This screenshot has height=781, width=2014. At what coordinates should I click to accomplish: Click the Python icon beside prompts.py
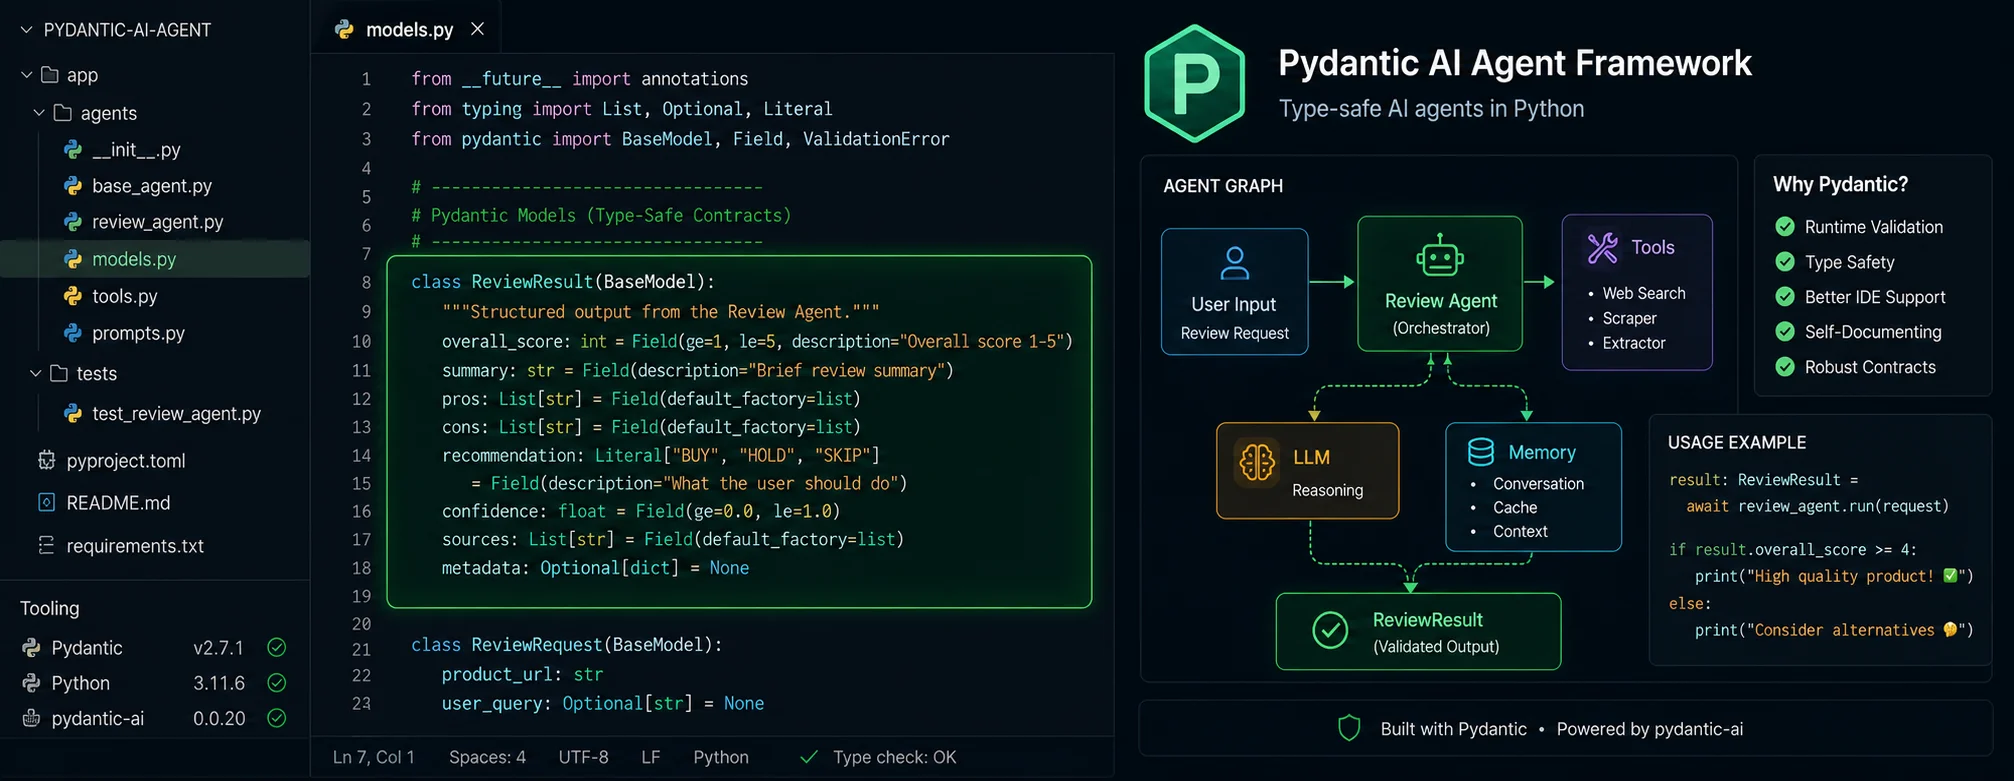point(73,333)
